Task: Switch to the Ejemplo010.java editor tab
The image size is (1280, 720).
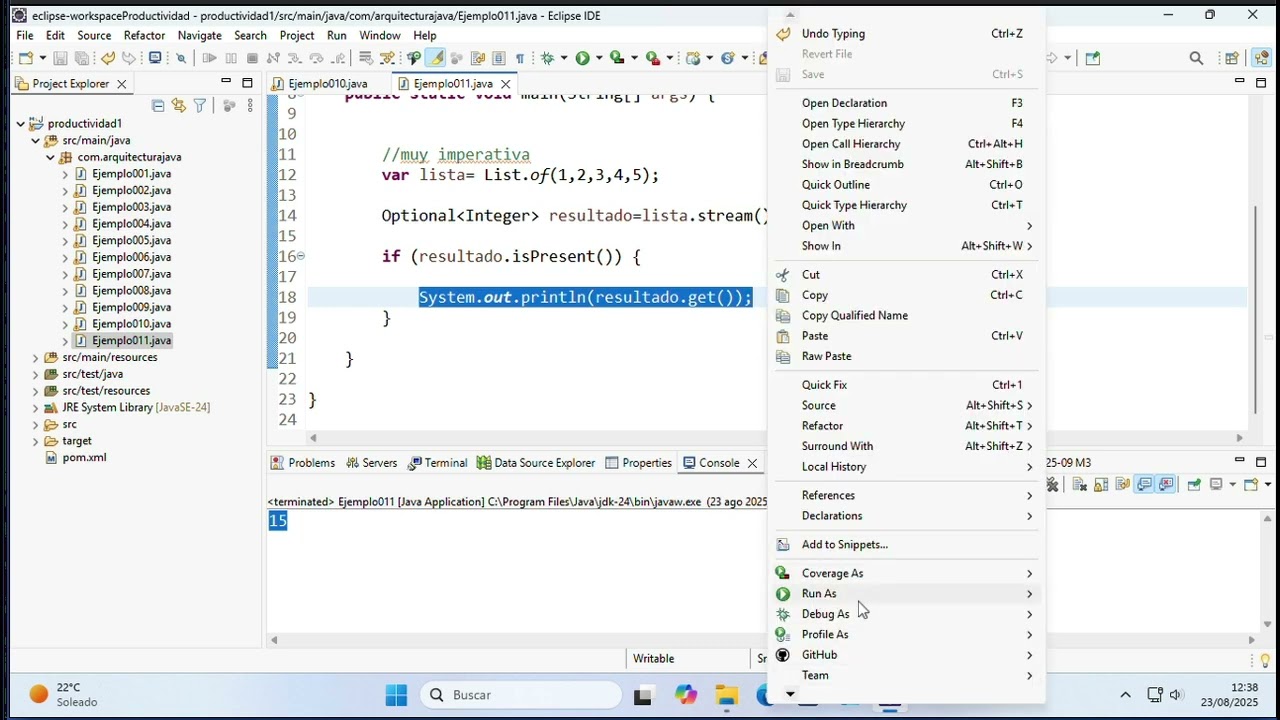Action: click(319, 84)
